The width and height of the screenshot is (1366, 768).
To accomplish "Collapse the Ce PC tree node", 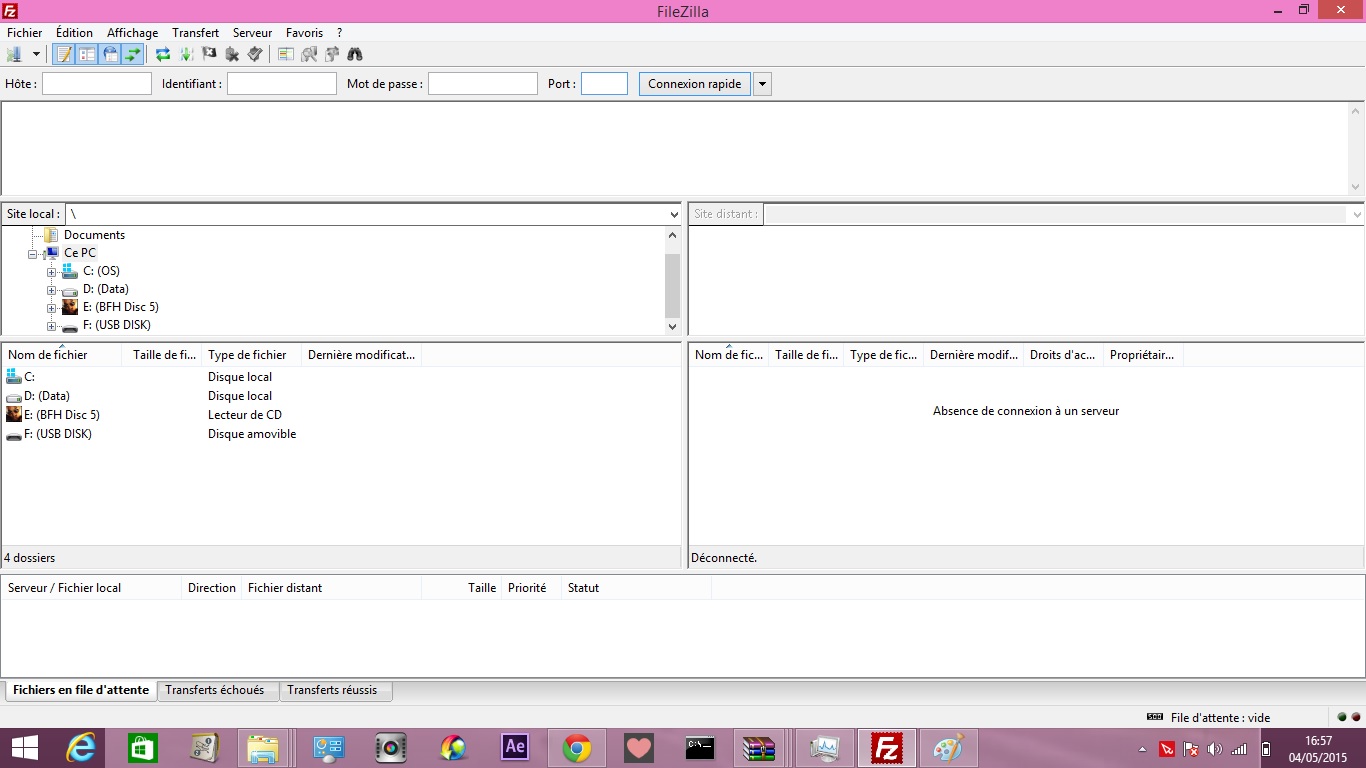I will coord(33,254).
